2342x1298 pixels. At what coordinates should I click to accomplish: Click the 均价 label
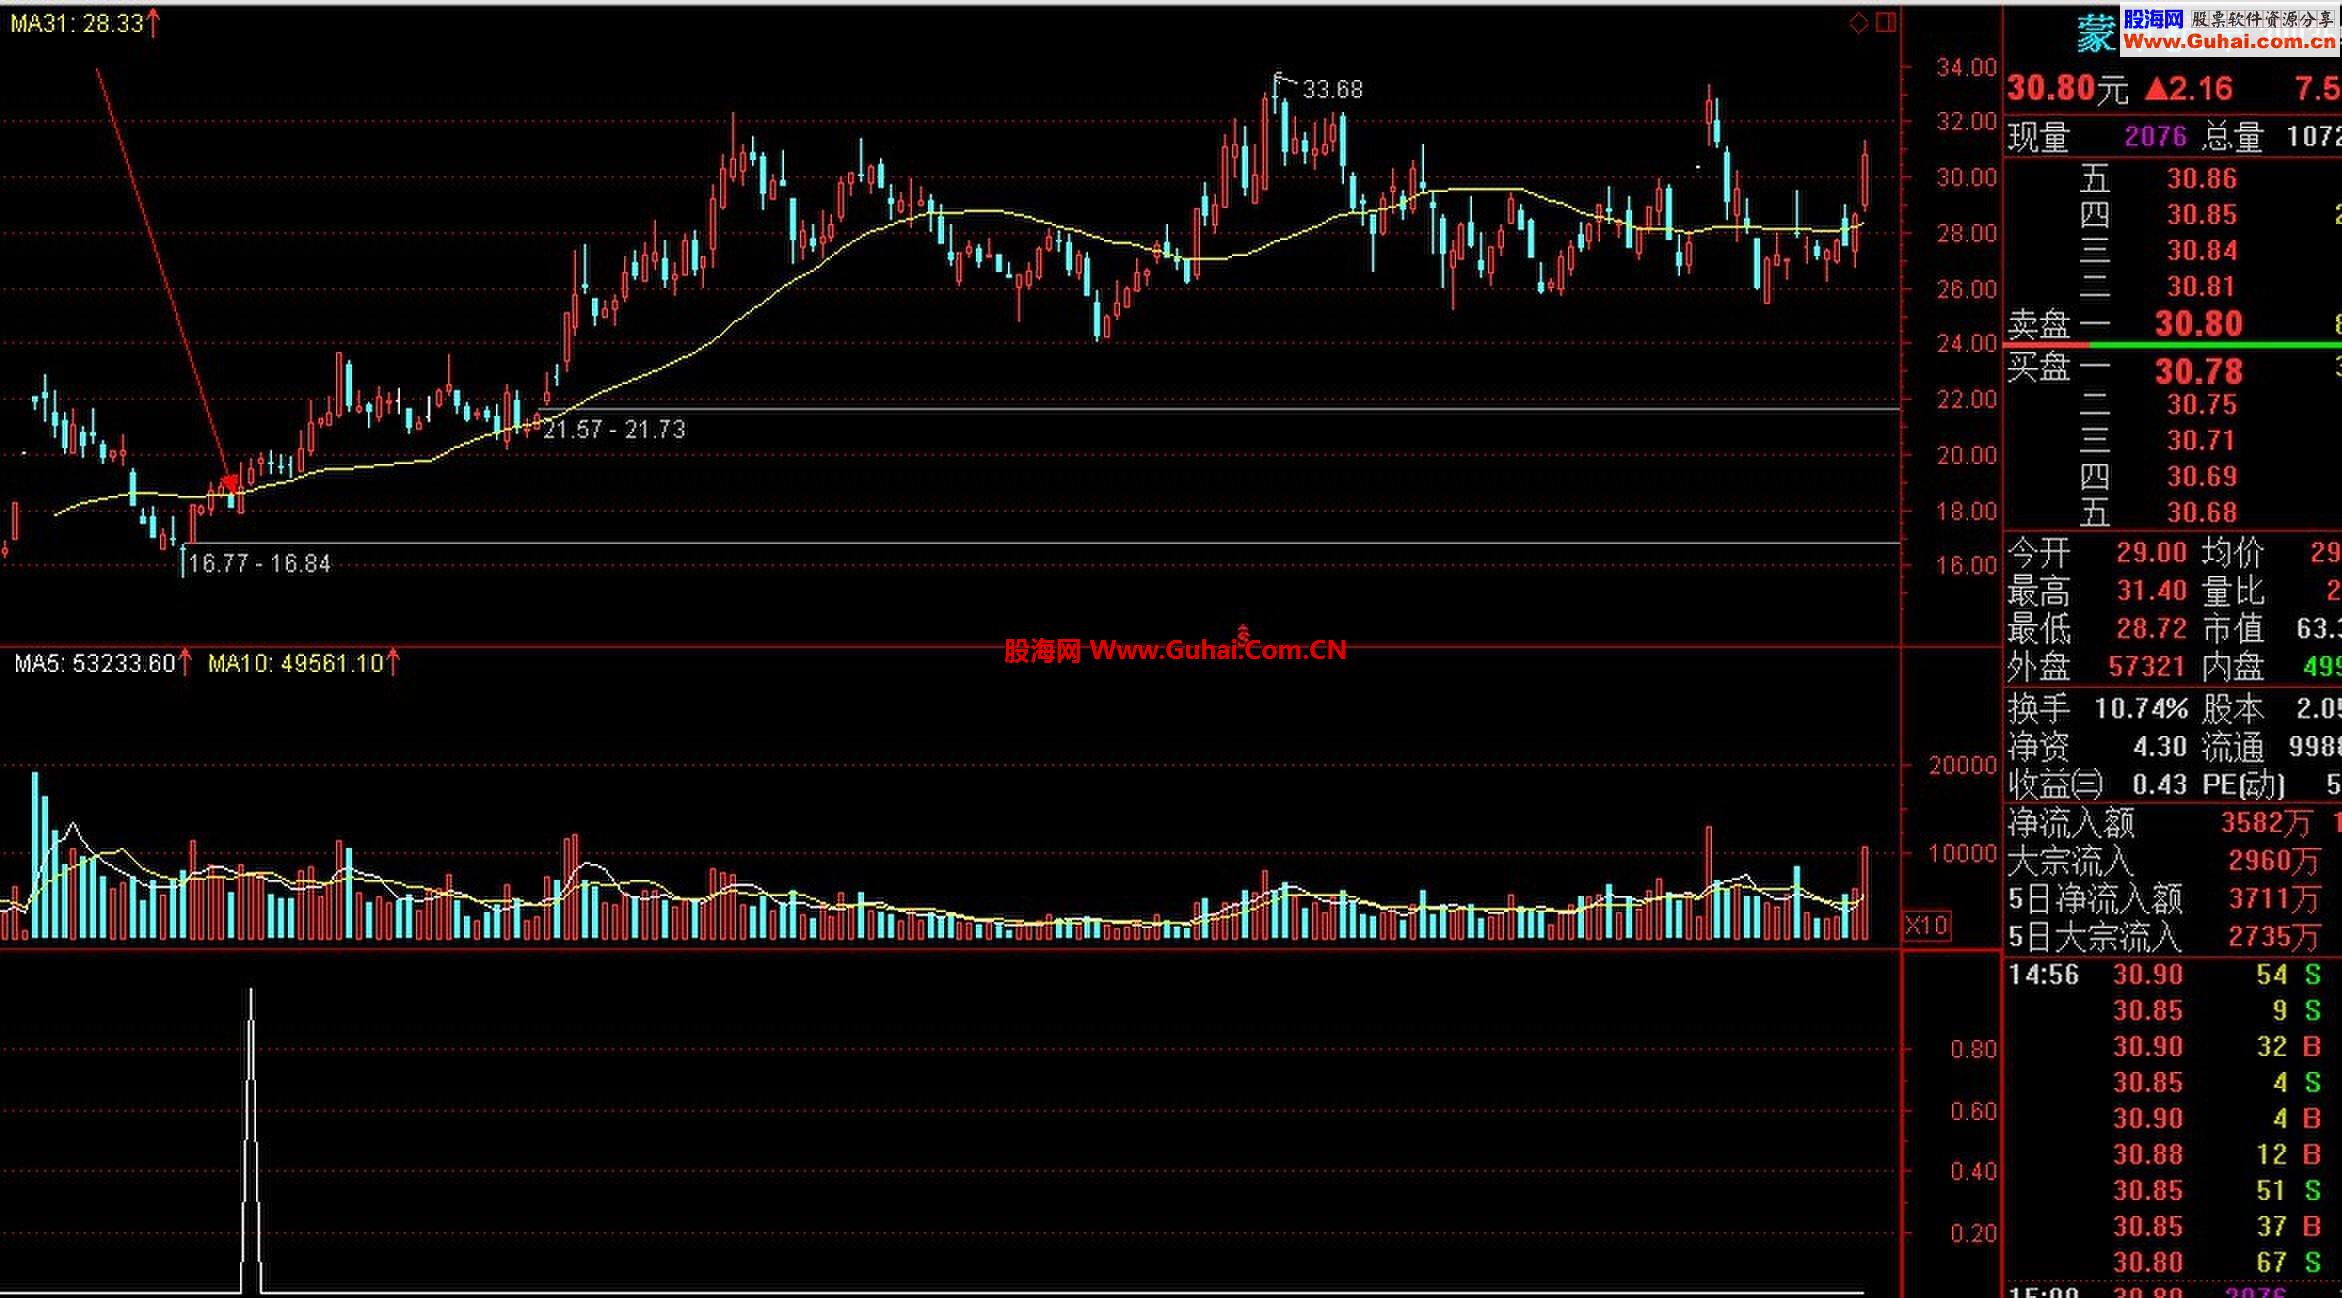[2232, 553]
